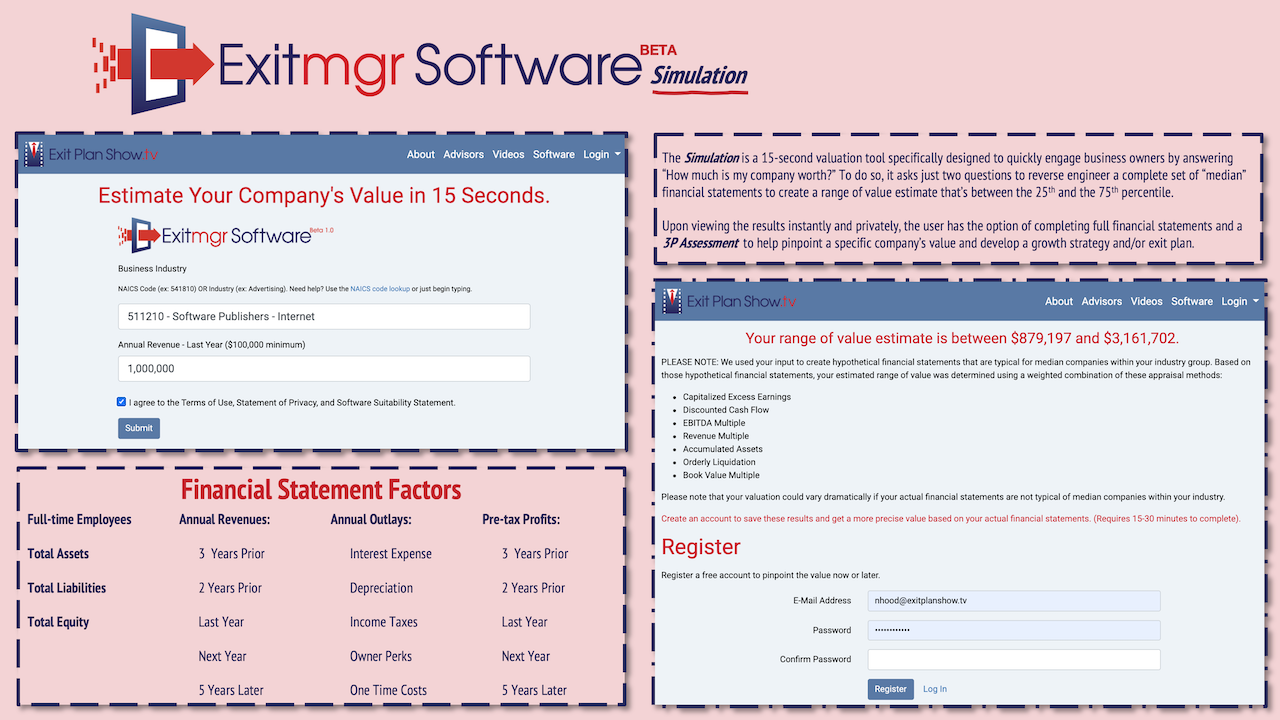
Task: Focus the Annual Revenue field showing 1,000,000
Action: coord(324,369)
